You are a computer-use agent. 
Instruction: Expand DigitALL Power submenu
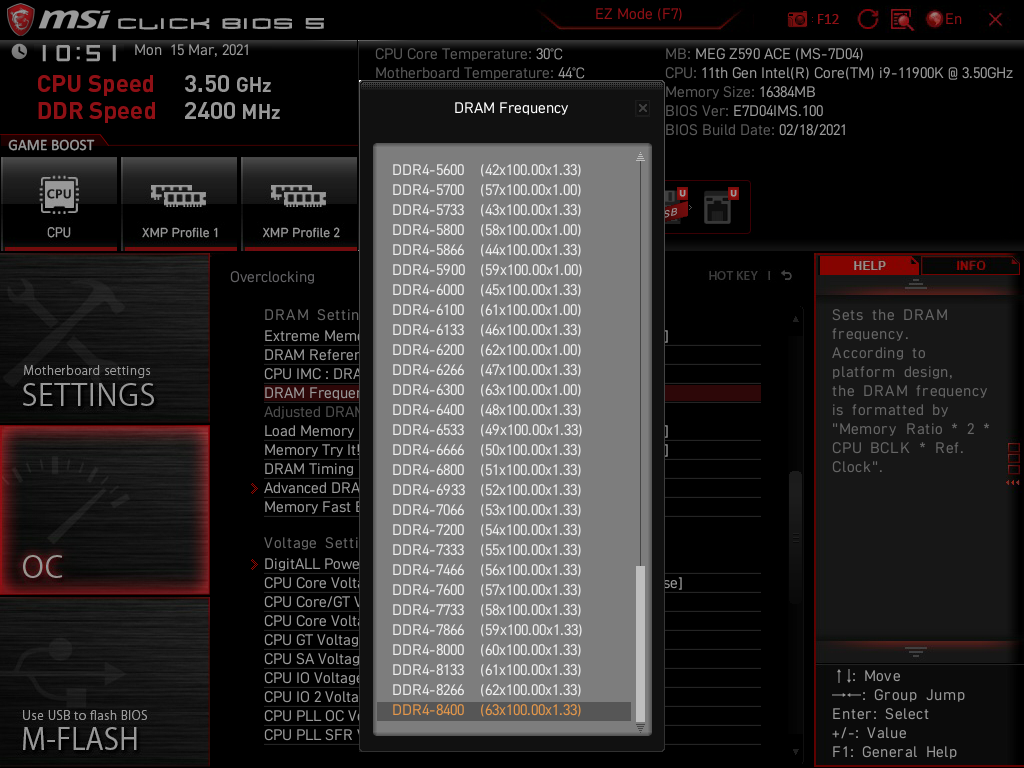point(311,564)
